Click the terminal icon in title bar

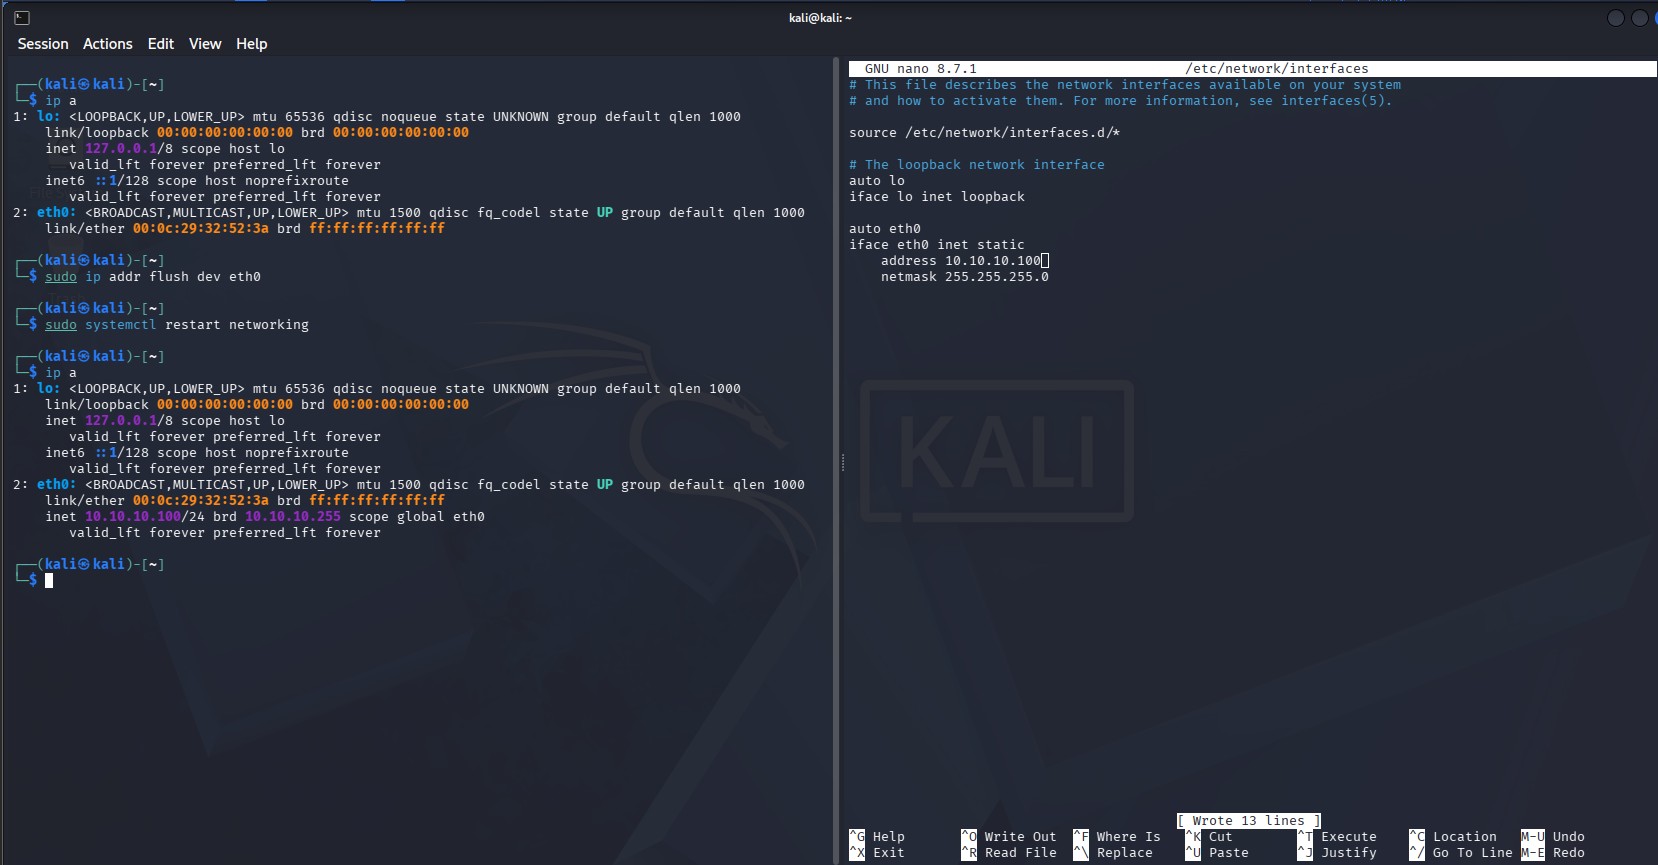pos(22,18)
